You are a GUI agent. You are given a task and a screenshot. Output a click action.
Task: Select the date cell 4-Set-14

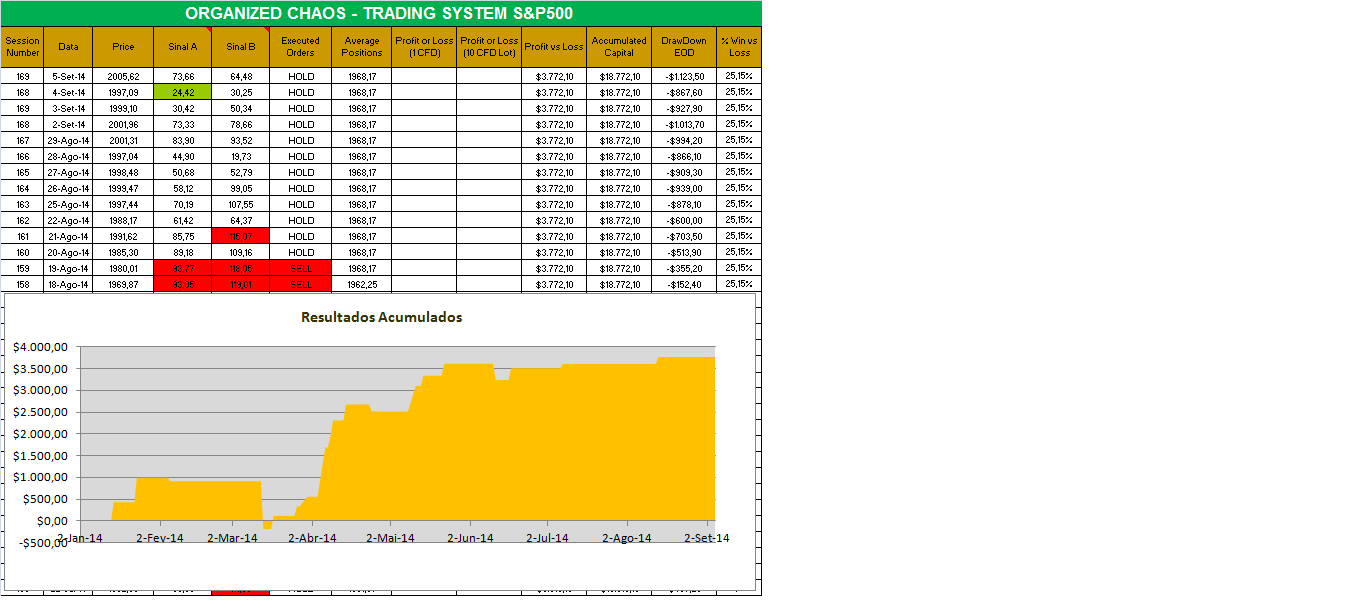click(69, 92)
